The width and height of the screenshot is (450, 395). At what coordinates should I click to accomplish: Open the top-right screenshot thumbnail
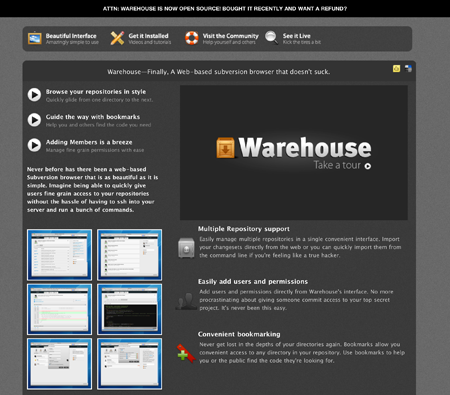pyautogui.click(x=129, y=255)
